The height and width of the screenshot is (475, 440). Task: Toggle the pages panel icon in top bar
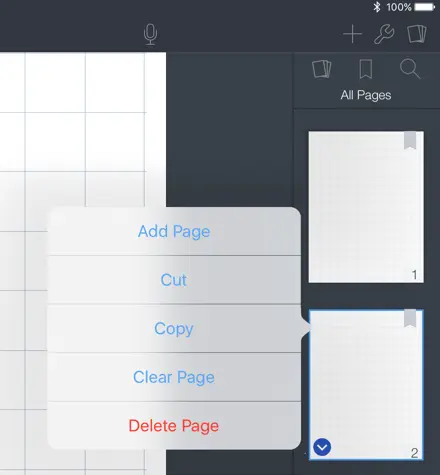(x=417, y=34)
